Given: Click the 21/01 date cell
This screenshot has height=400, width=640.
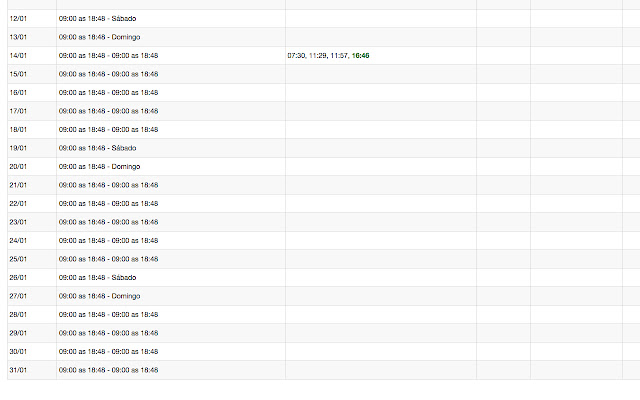Looking at the screenshot, I should click(17, 185).
